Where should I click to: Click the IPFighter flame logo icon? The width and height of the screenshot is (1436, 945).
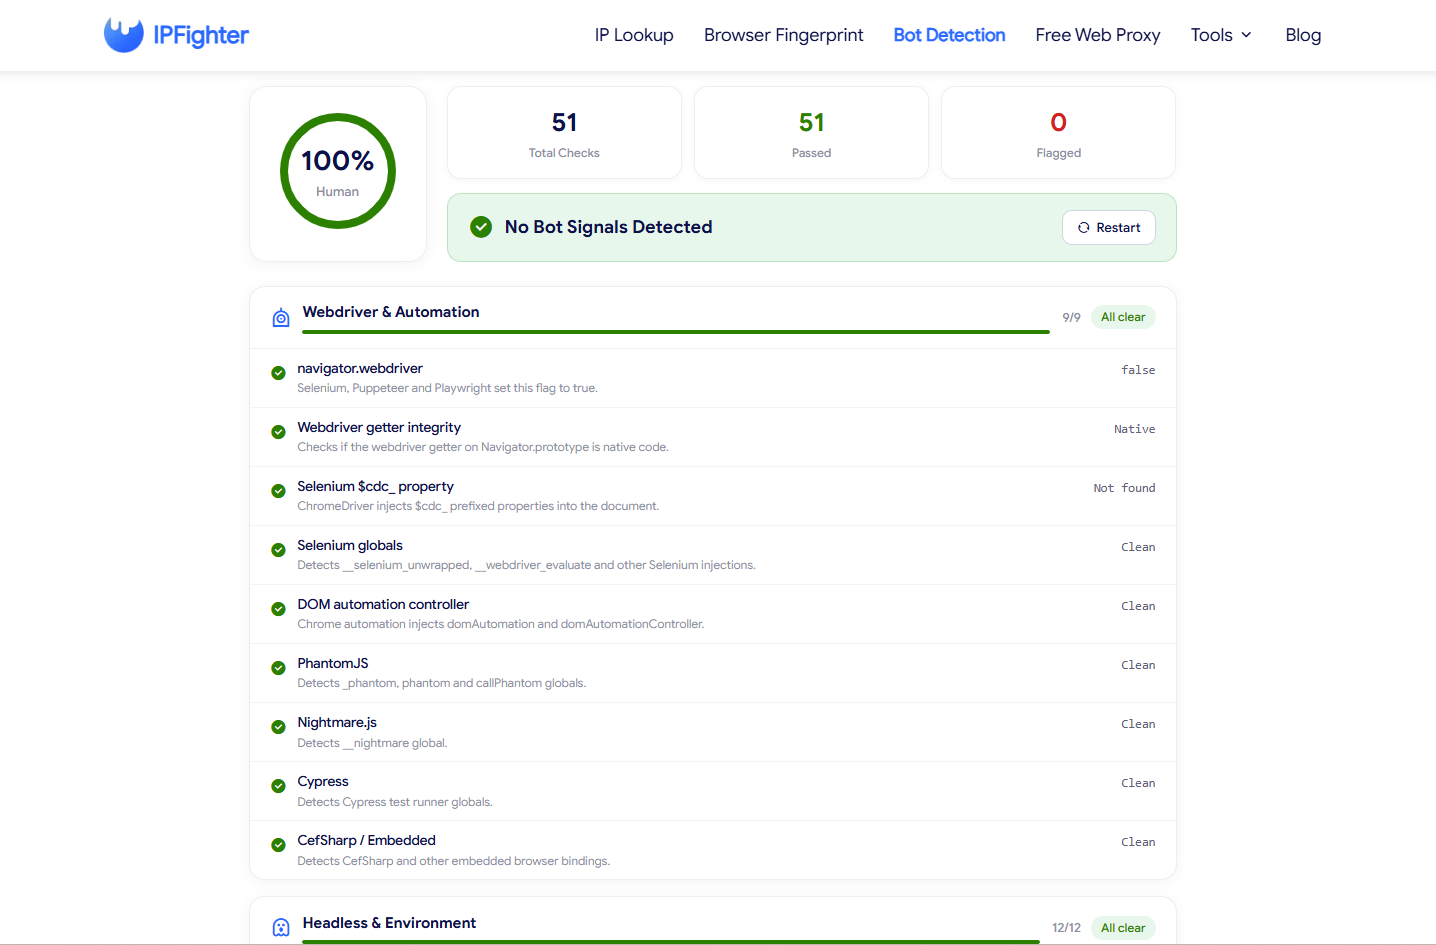tap(124, 35)
